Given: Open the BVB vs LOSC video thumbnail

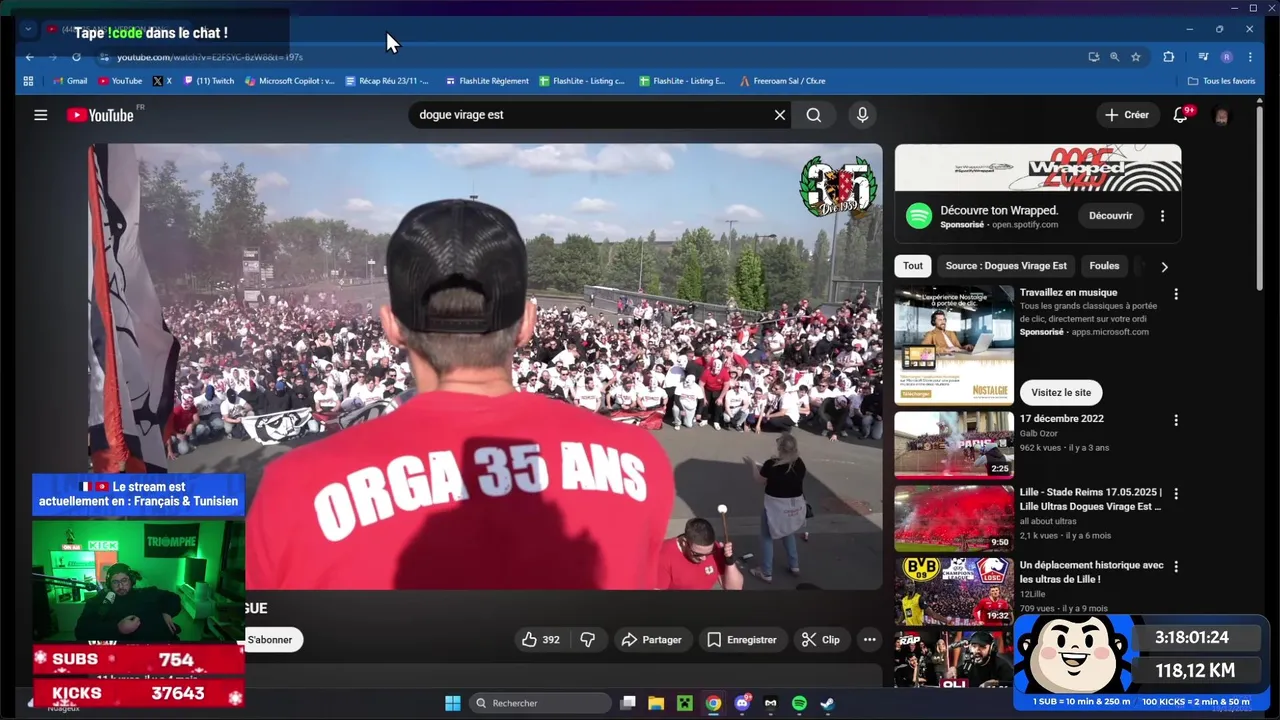Looking at the screenshot, I should (954, 591).
